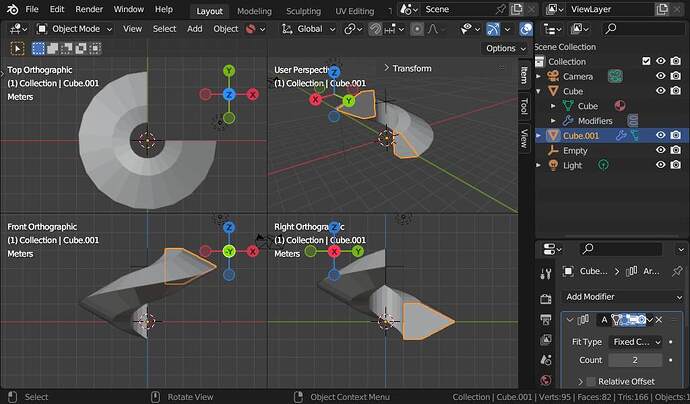The height and width of the screenshot is (404, 690).
Task: Click the green Y axis on Top Orthographic gizmo
Action: click(229, 70)
